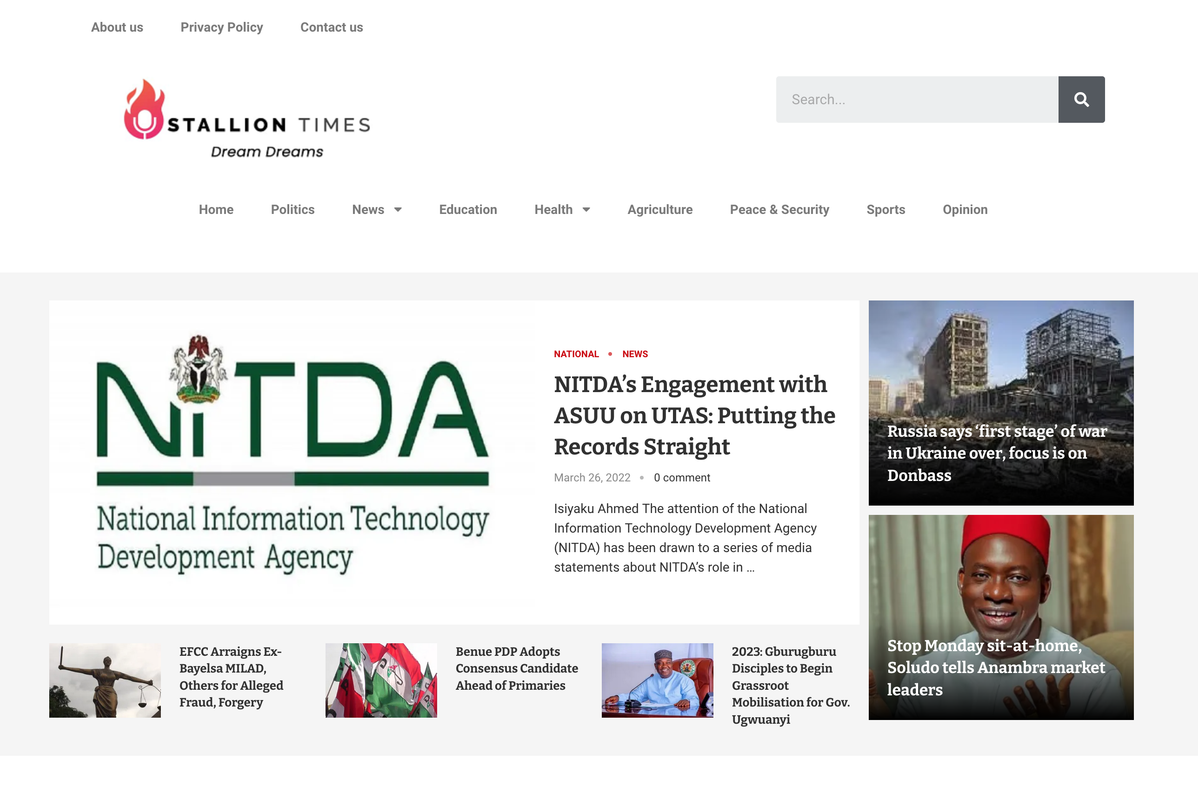Open the NITDA's Engagement with ASUU headline
This screenshot has width=1198, height=800.
point(695,415)
